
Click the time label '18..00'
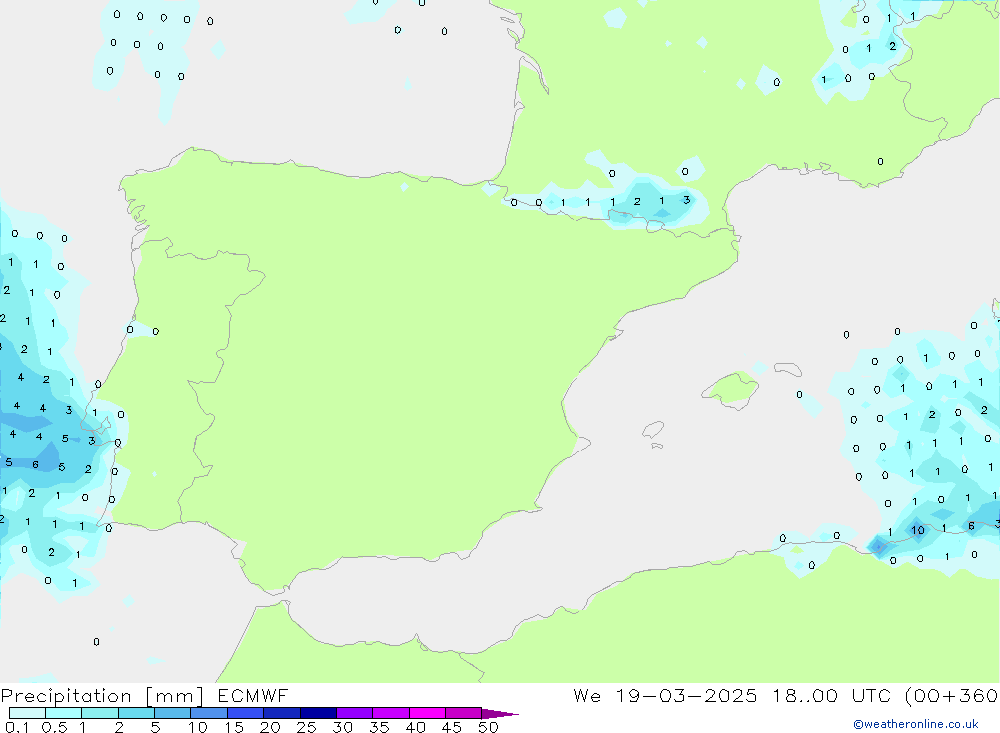point(805,695)
